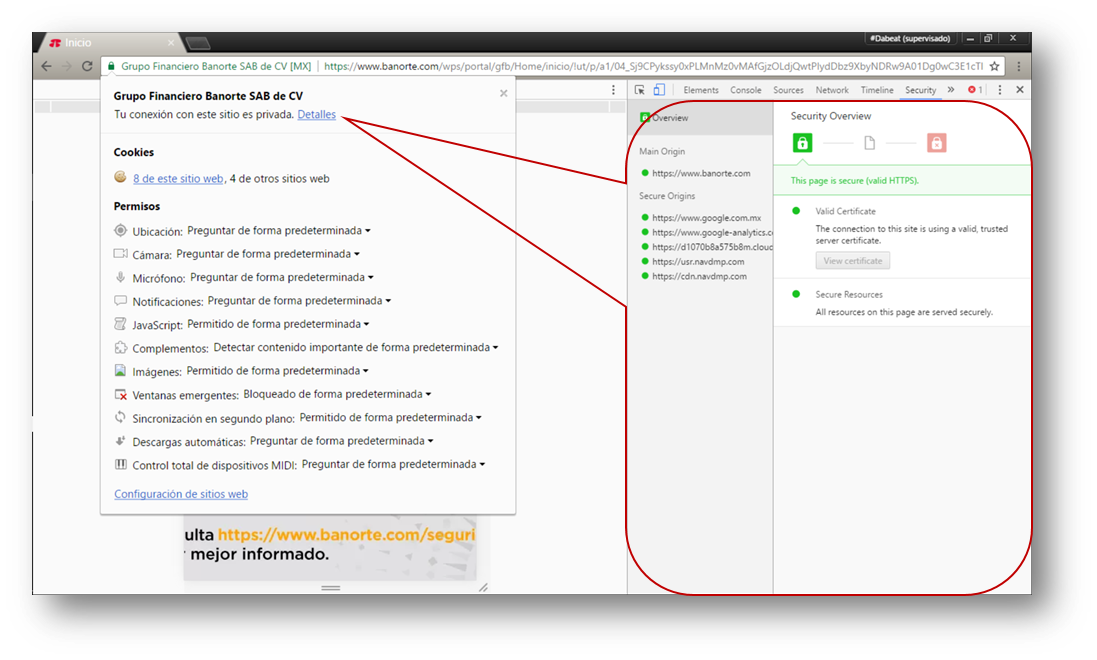Open the Ubicación permission dropdown
The width and height of the screenshot is (1097, 660).
point(279,231)
